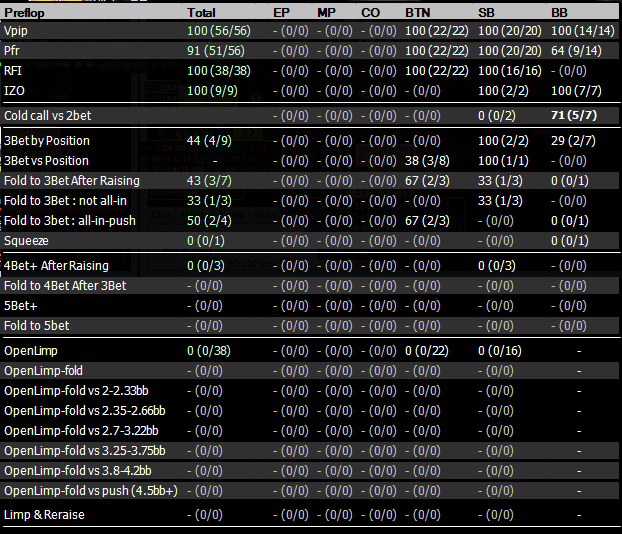Select the Pfr row label
This screenshot has width=622, height=534.
point(12,51)
